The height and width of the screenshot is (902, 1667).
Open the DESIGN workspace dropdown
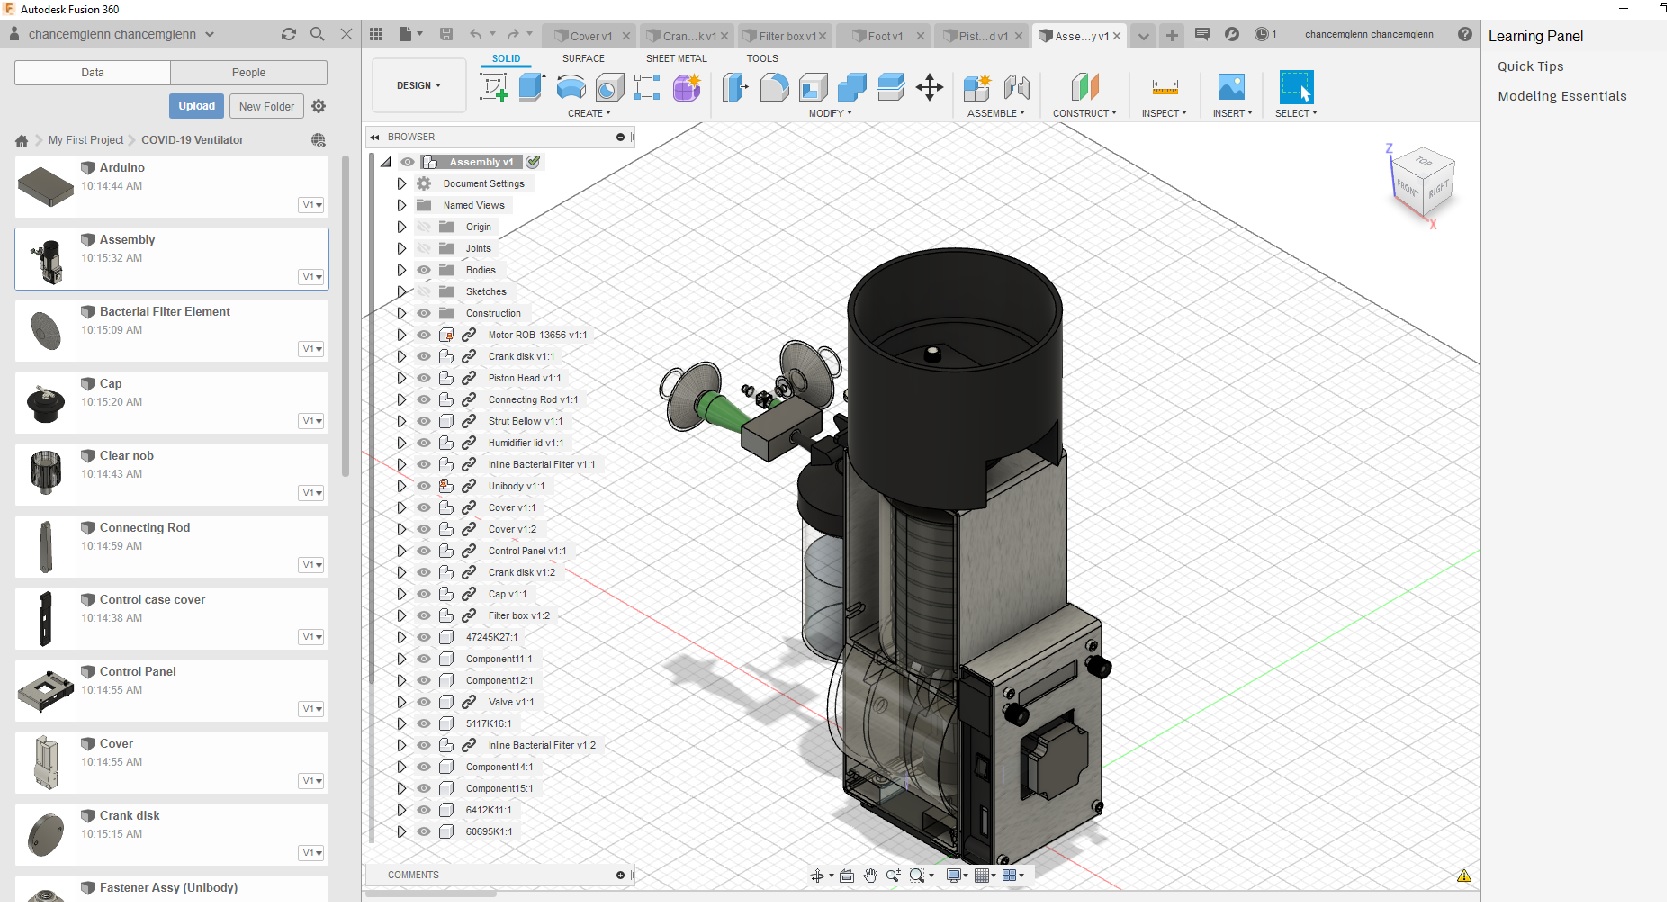click(418, 86)
